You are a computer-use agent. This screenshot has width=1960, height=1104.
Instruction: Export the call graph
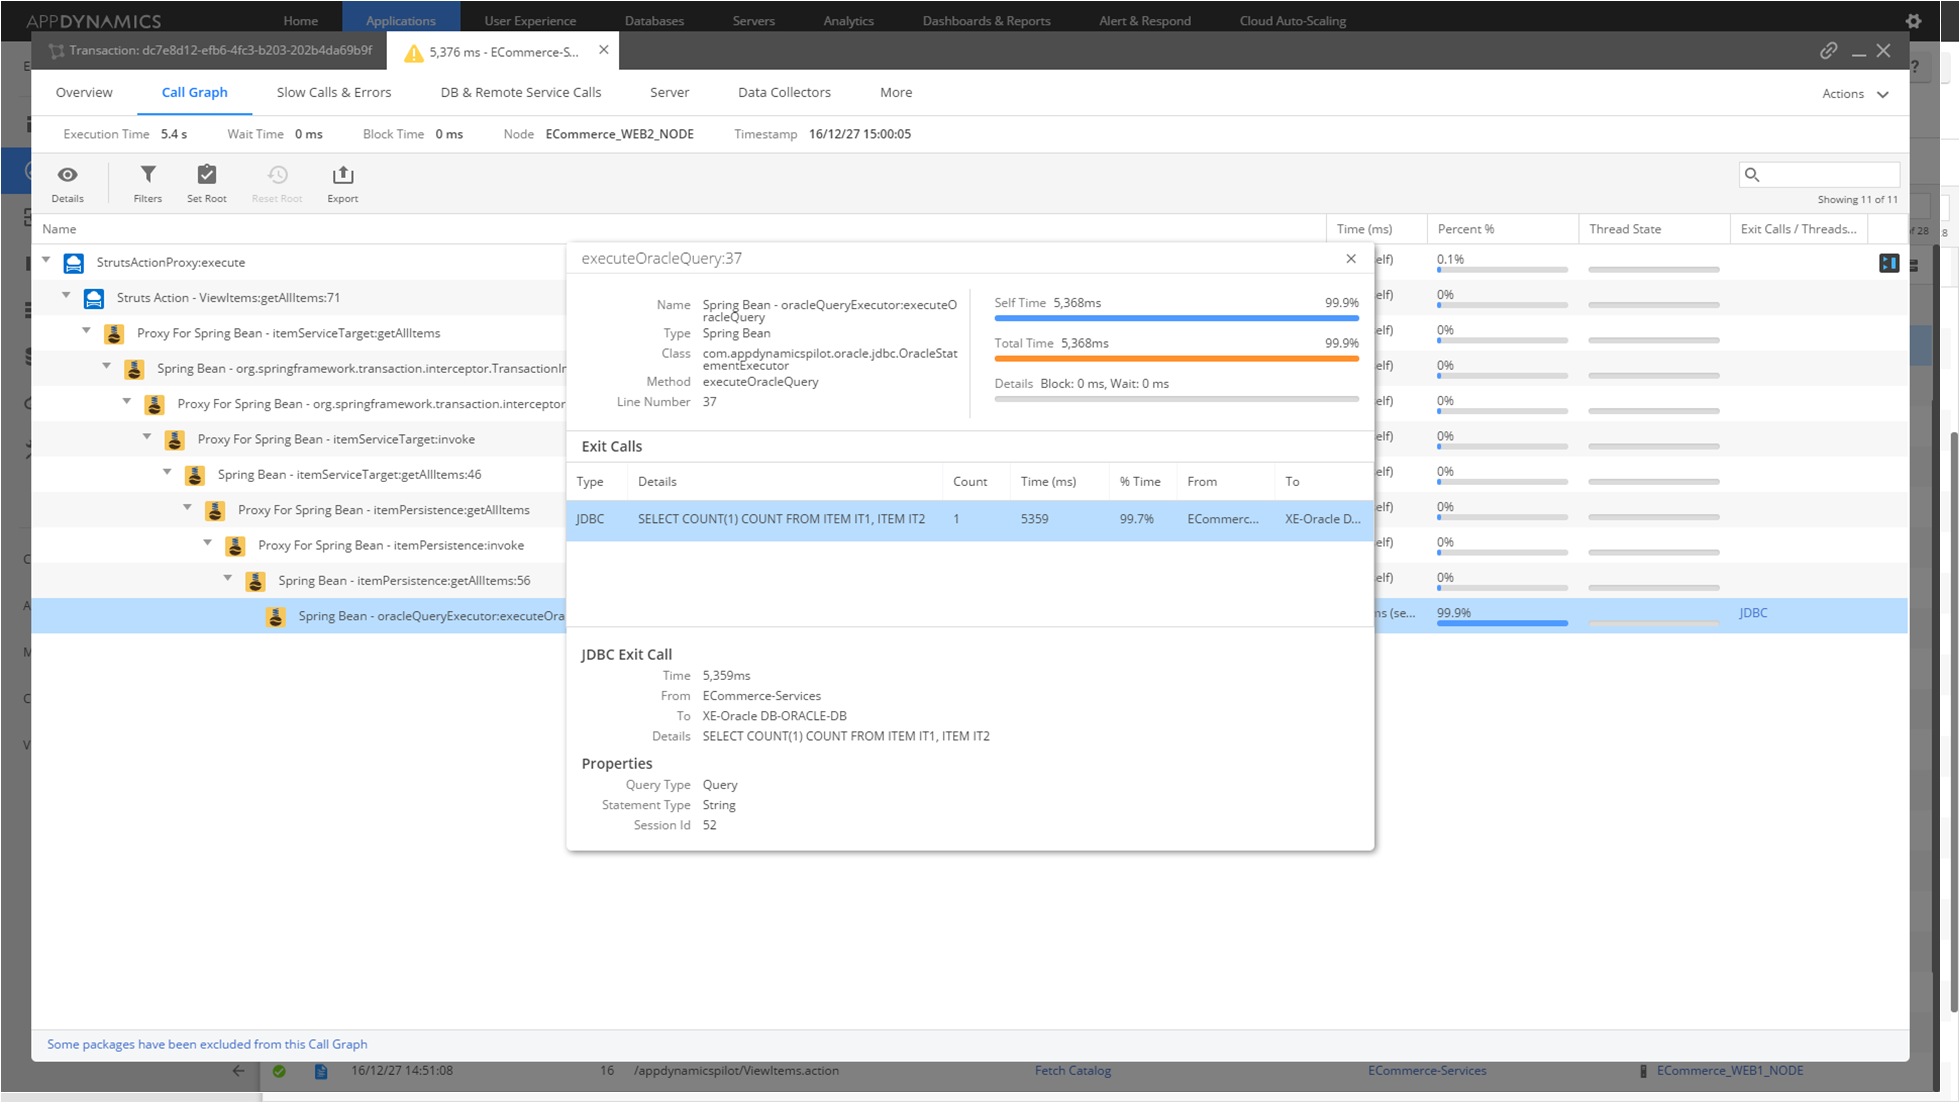342,176
